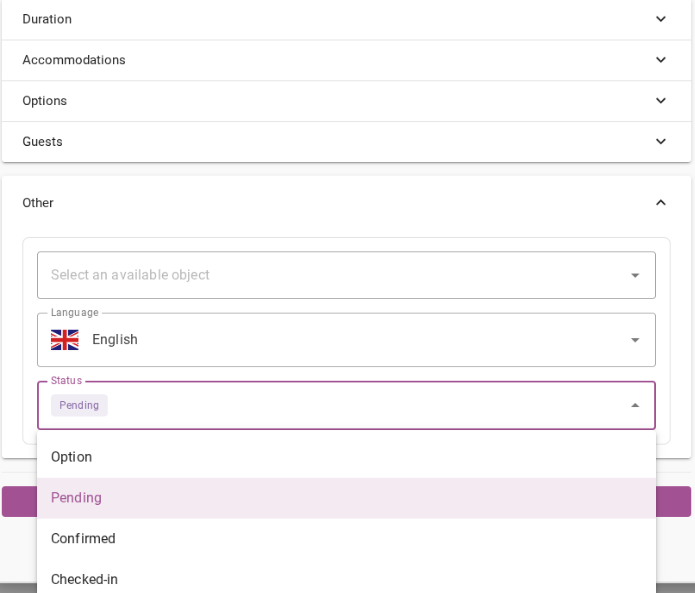This screenshot has height=593, width=695.
Task: Click the Accommodations chevron arrow
Action: tap(660, 60)
